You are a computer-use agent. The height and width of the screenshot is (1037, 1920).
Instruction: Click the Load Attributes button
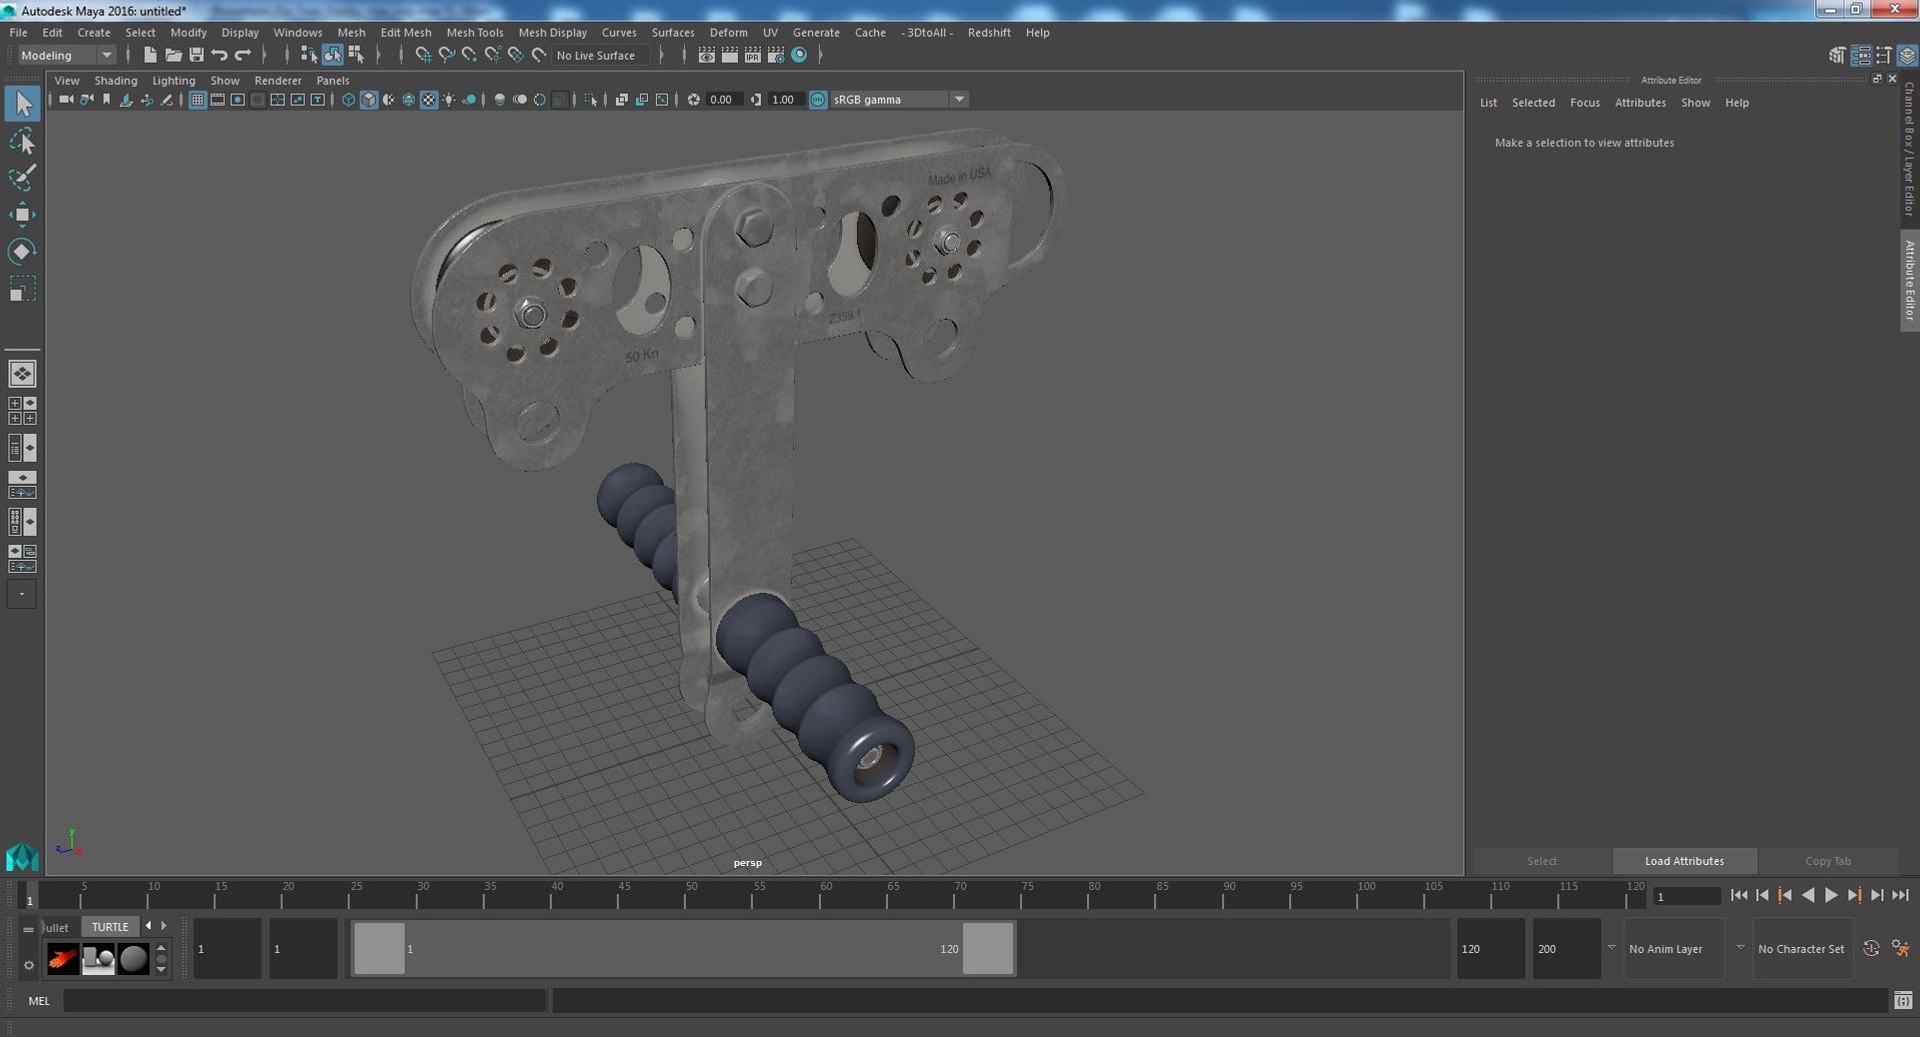pos(1684,861)
